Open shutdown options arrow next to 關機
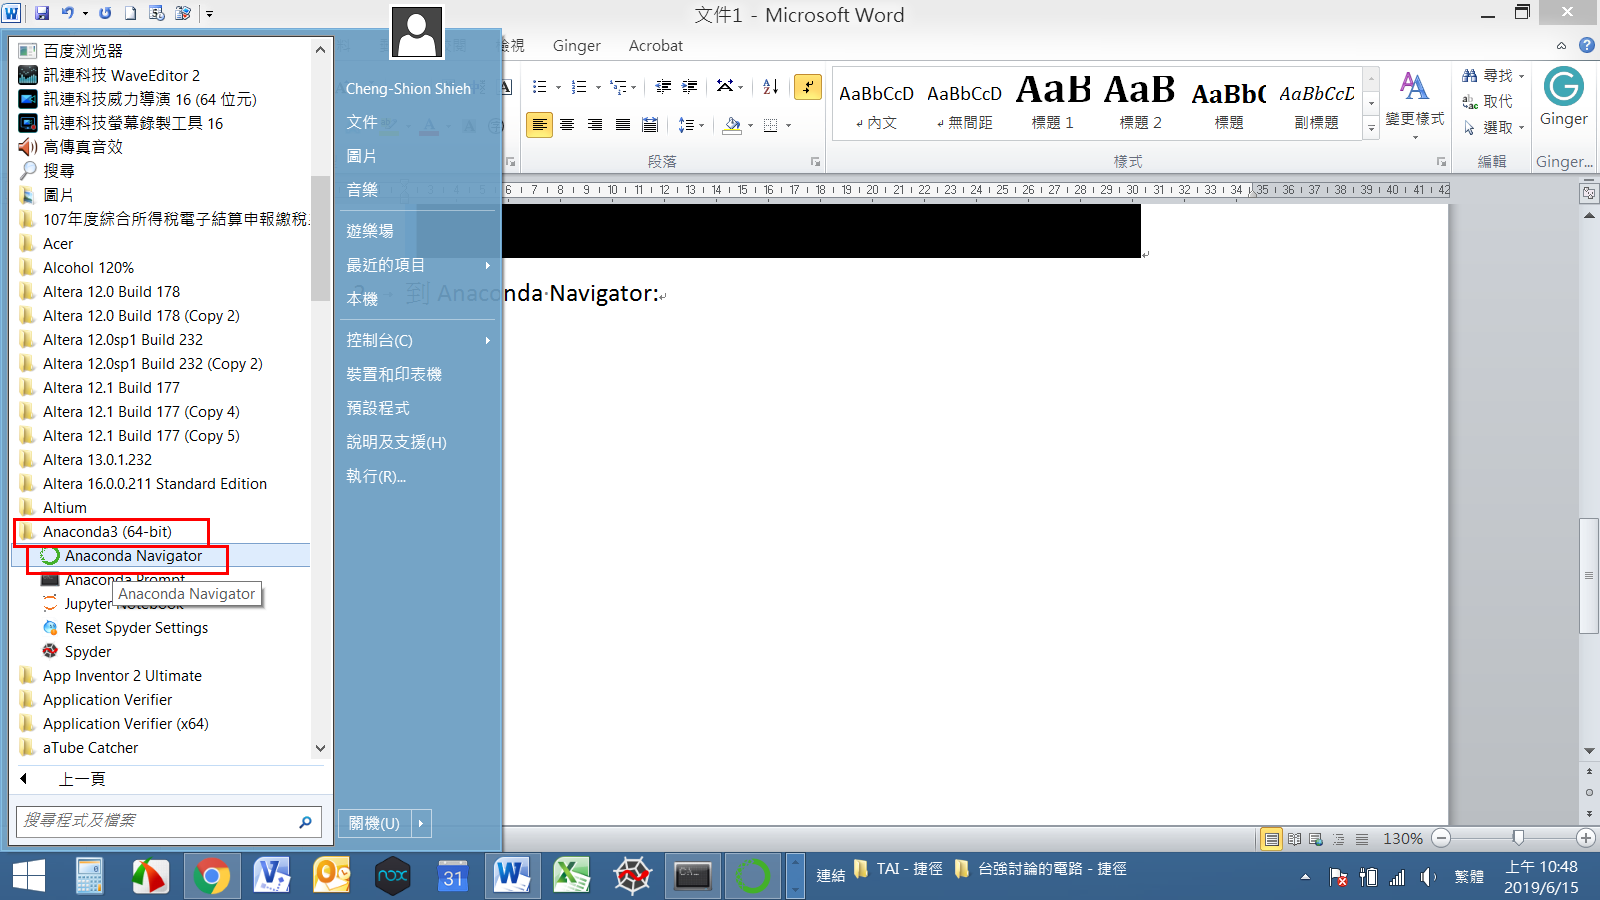Viewport: 1600px width, 900px height. [x=421, y=823]
